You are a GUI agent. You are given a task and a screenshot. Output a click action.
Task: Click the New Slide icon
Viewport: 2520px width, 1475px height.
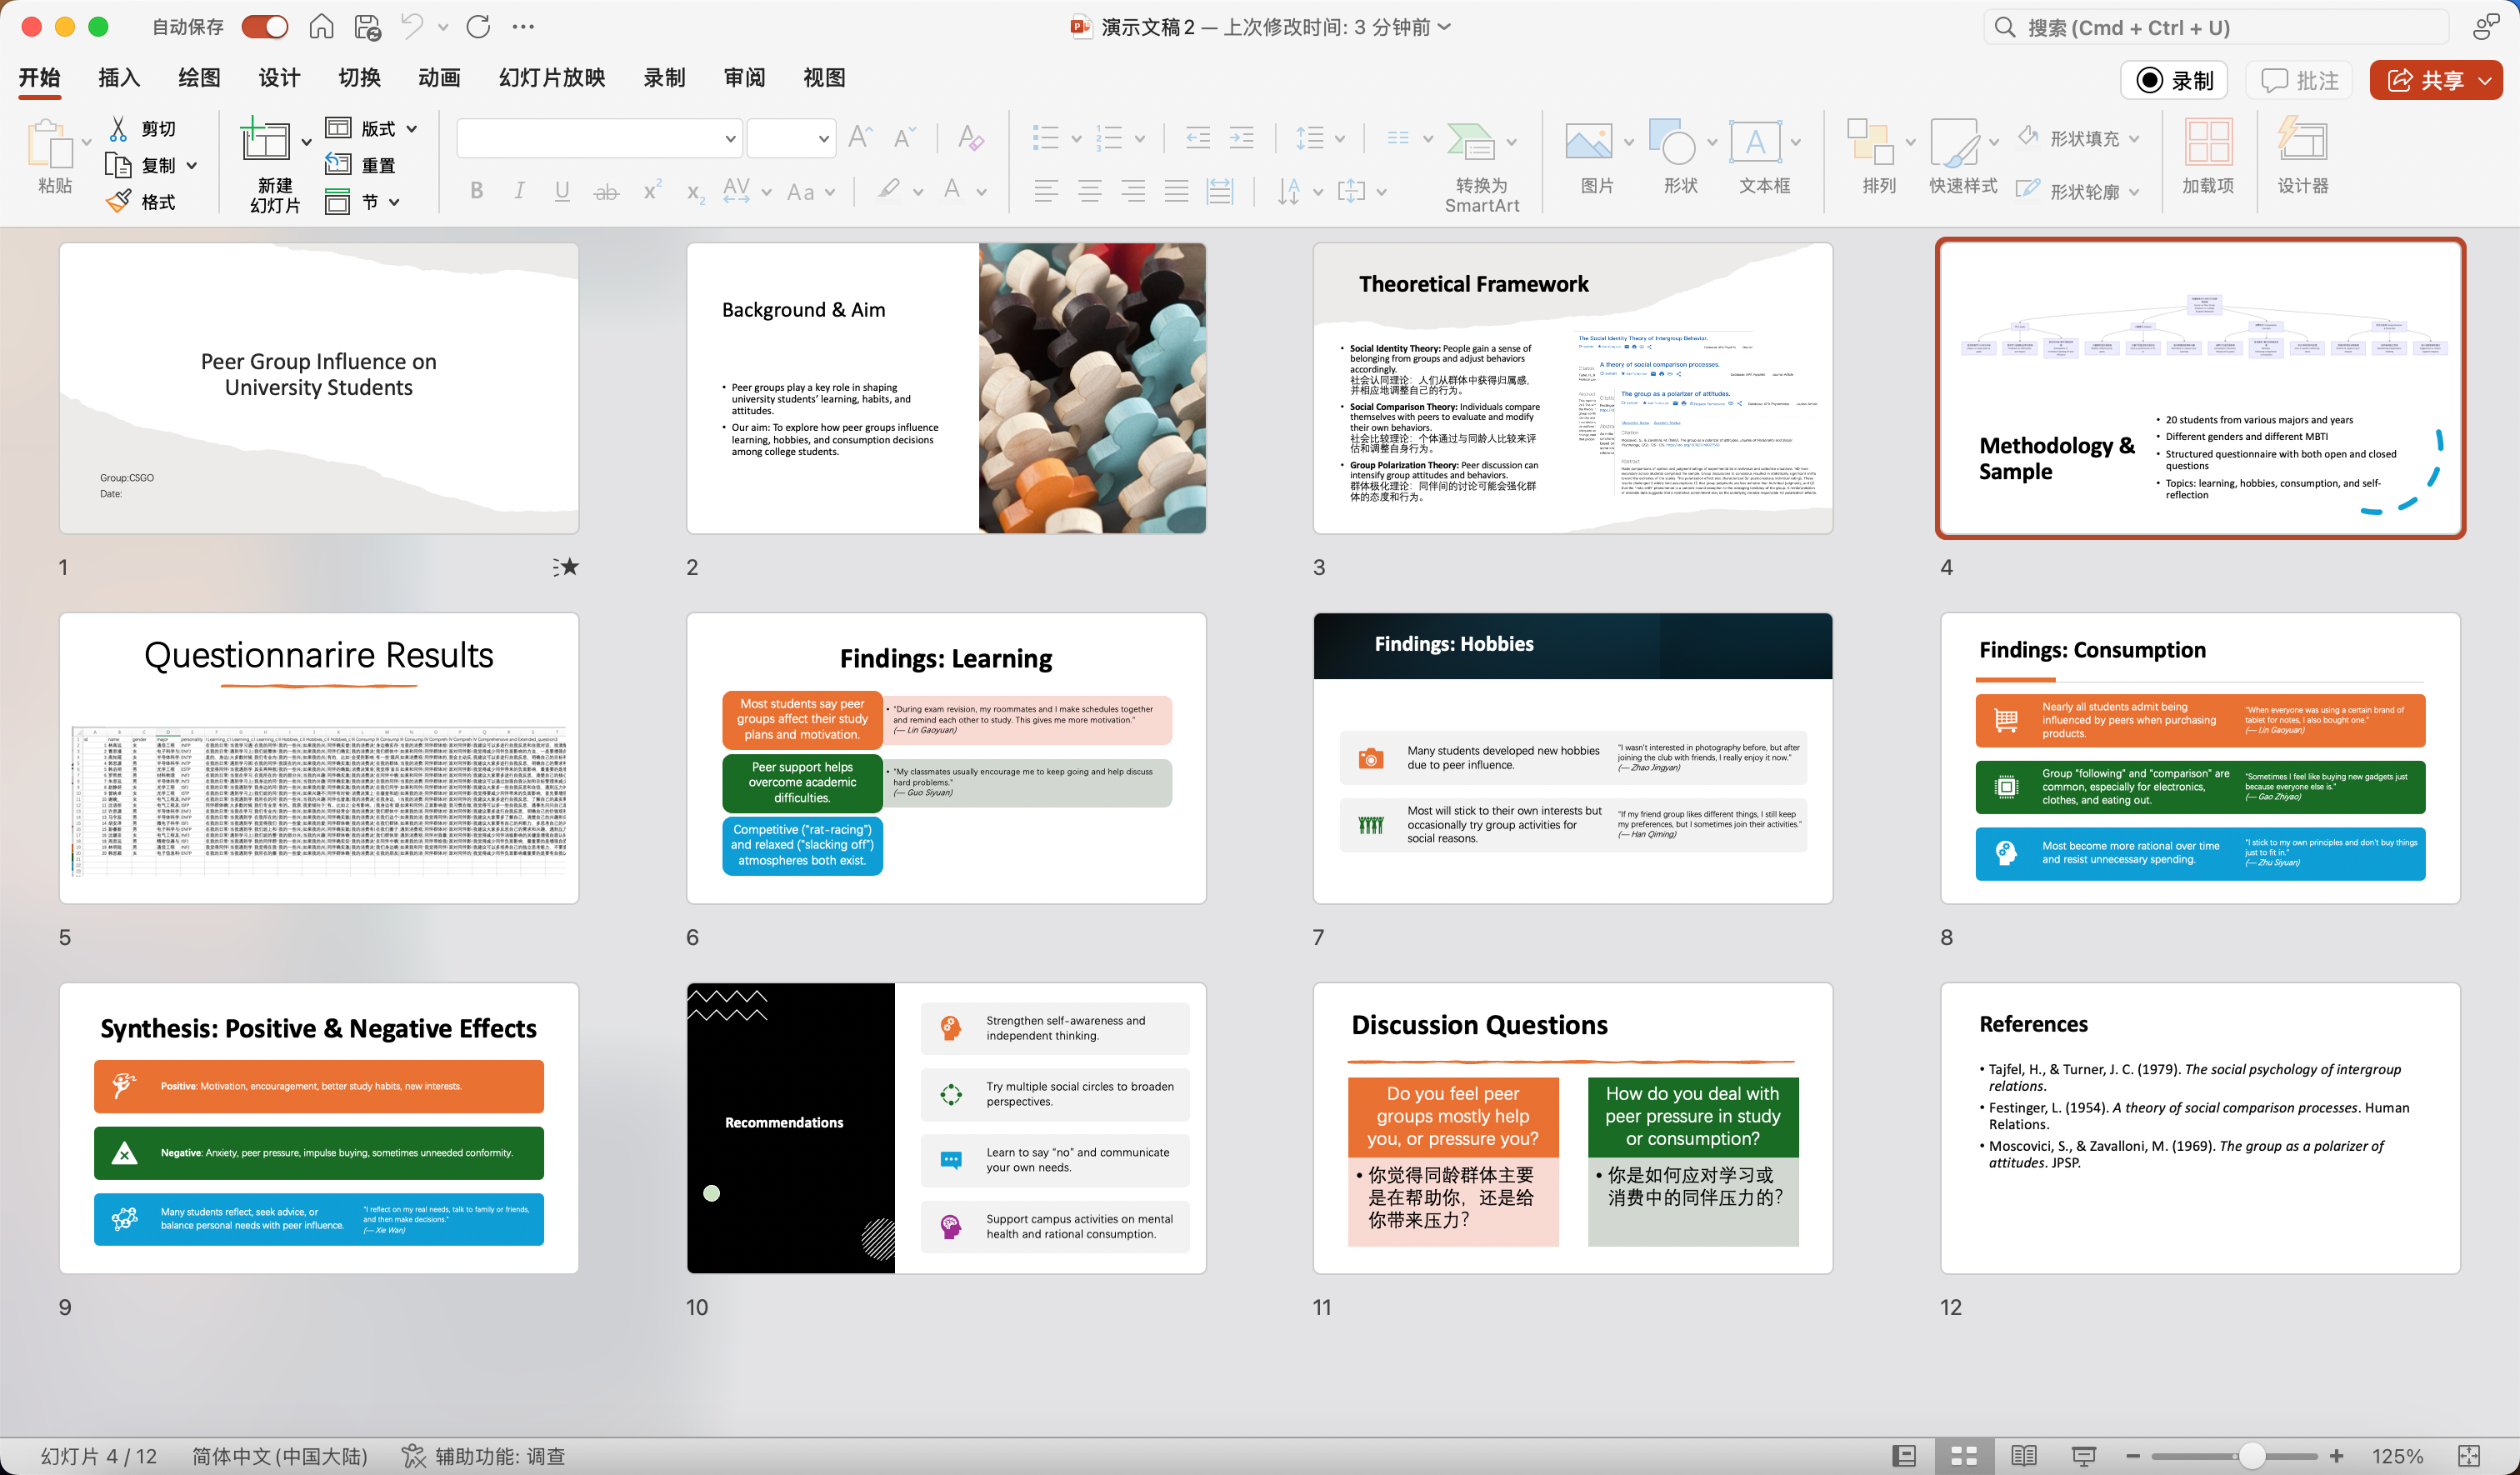click(265, 138)
